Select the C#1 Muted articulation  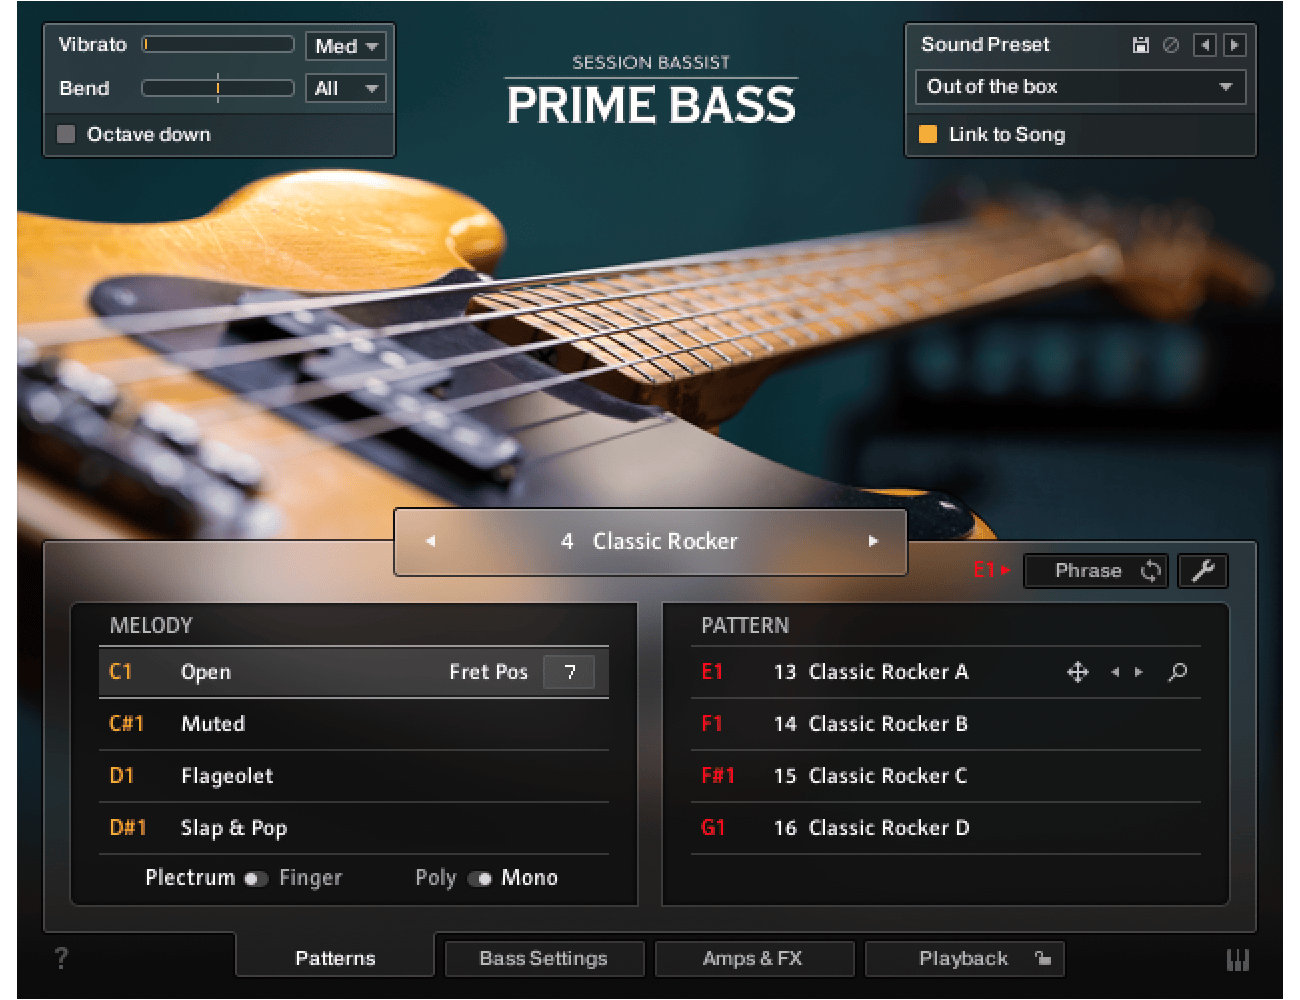354,724
